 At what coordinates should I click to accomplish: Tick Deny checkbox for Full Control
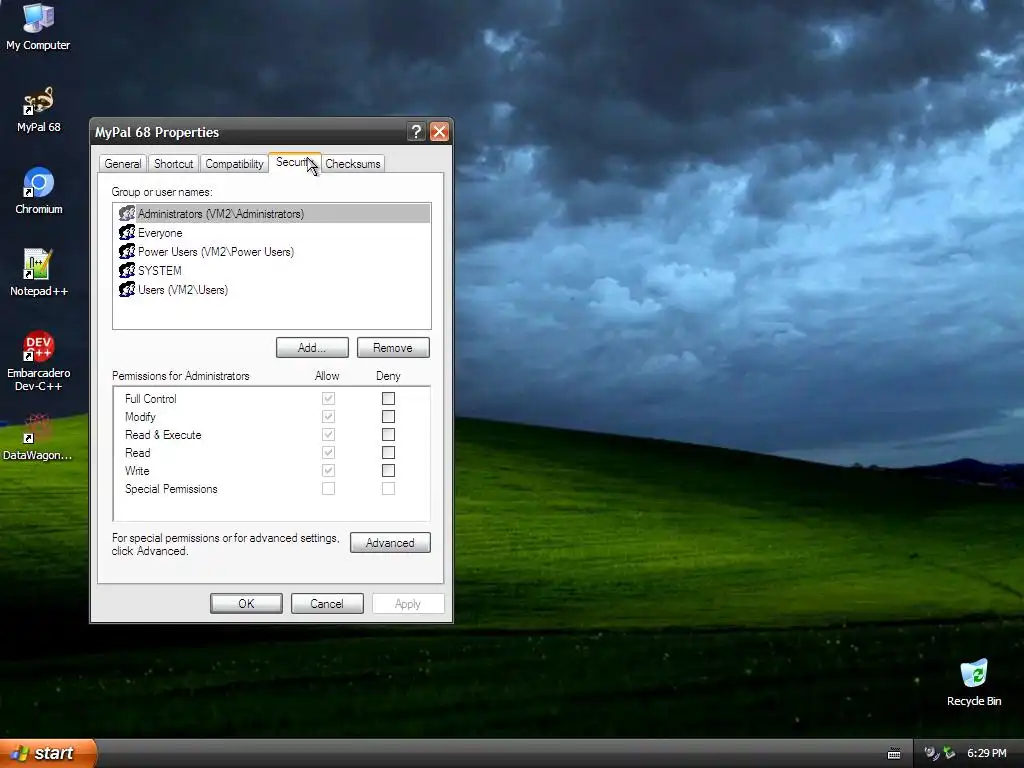tap(388, 398)
